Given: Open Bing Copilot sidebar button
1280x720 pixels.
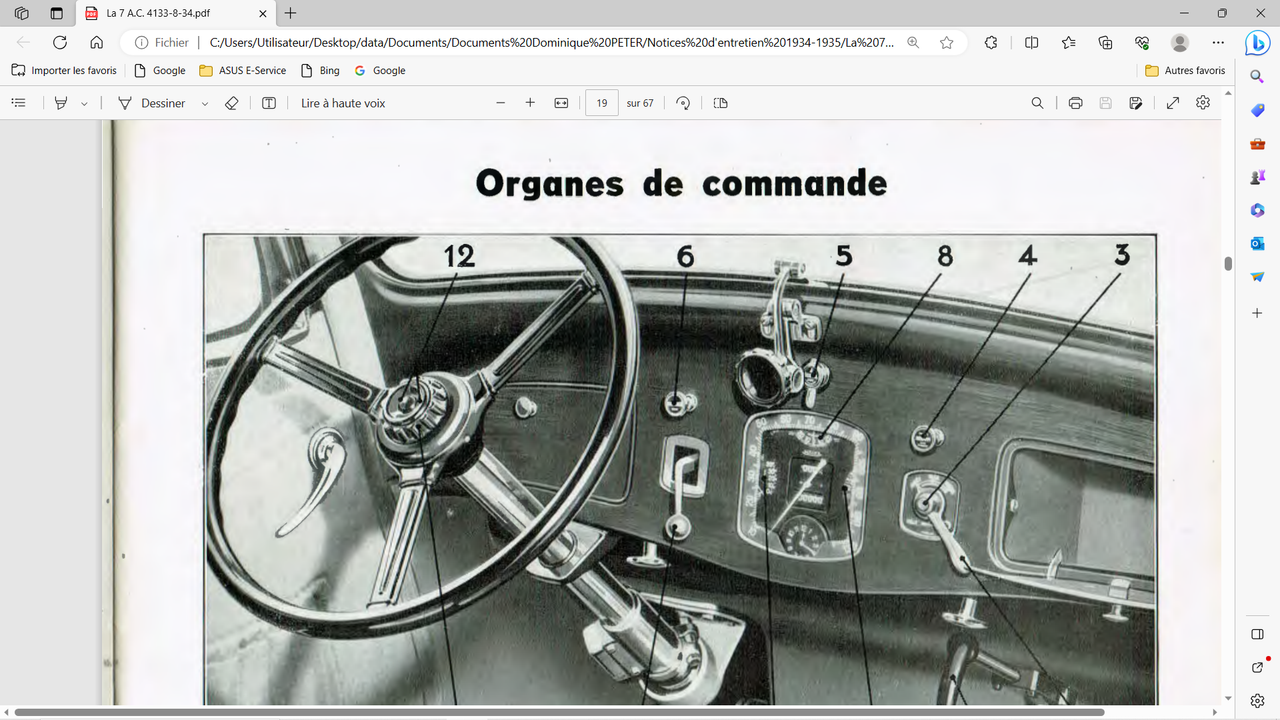Looking at the screenshot, I should pyautogui.click(x=1257, y=43).
